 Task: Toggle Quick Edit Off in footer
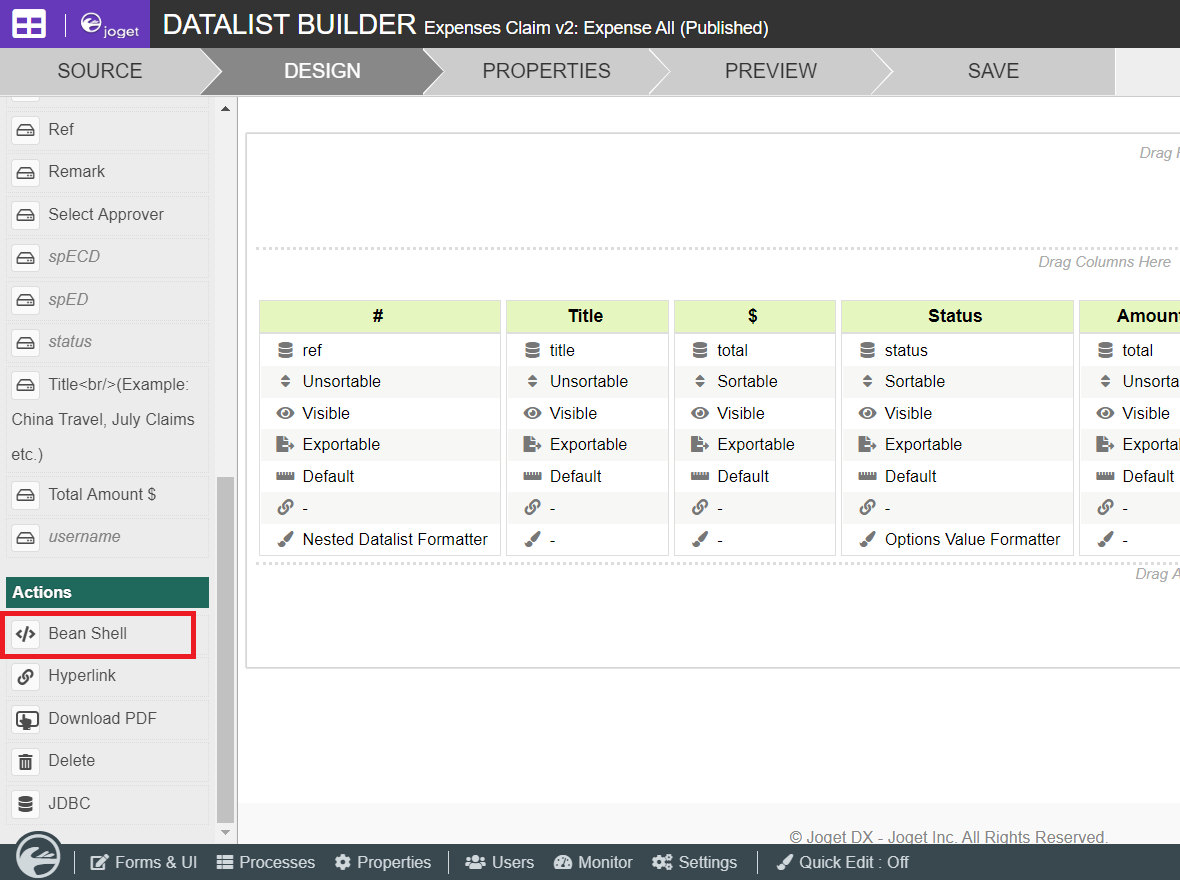842,862
